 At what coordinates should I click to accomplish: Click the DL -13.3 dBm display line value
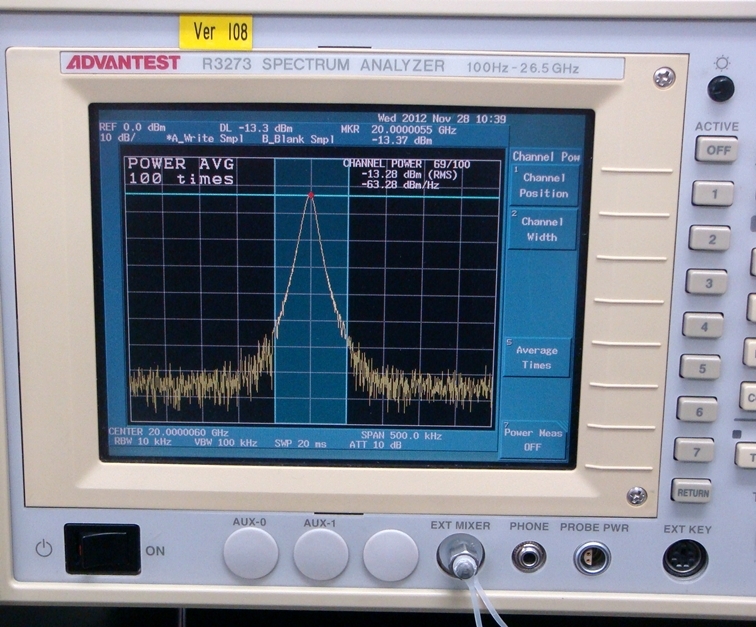(x=256, y=128)
